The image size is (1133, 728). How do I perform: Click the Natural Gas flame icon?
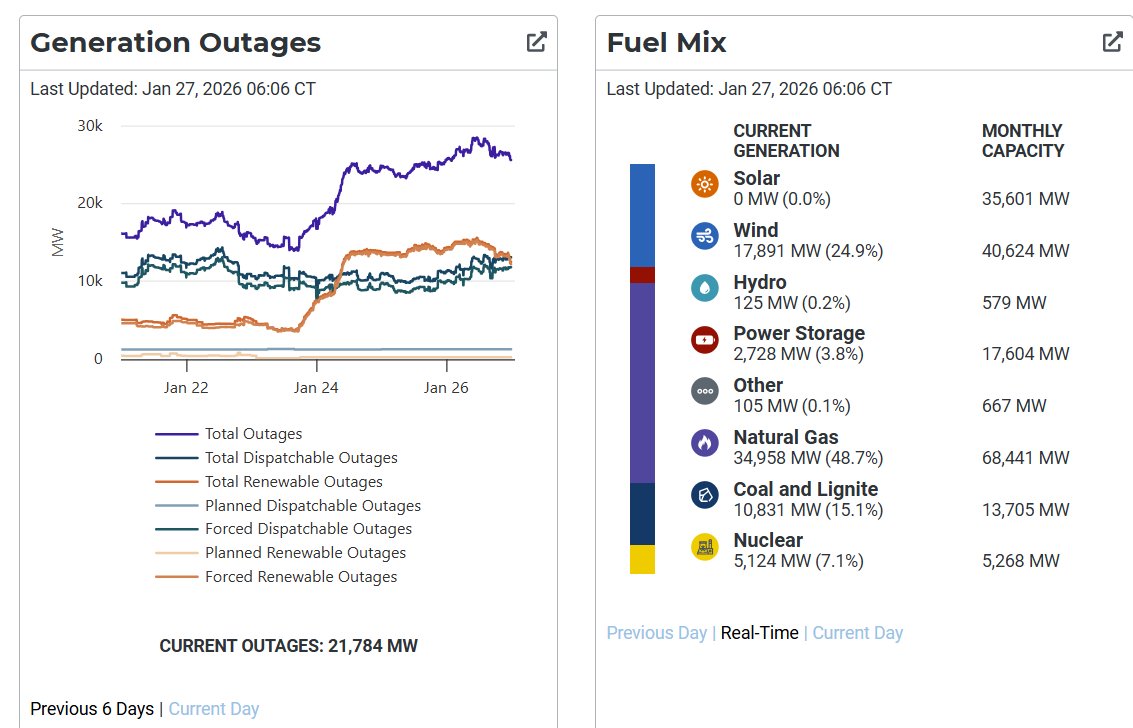coord(705,444)
